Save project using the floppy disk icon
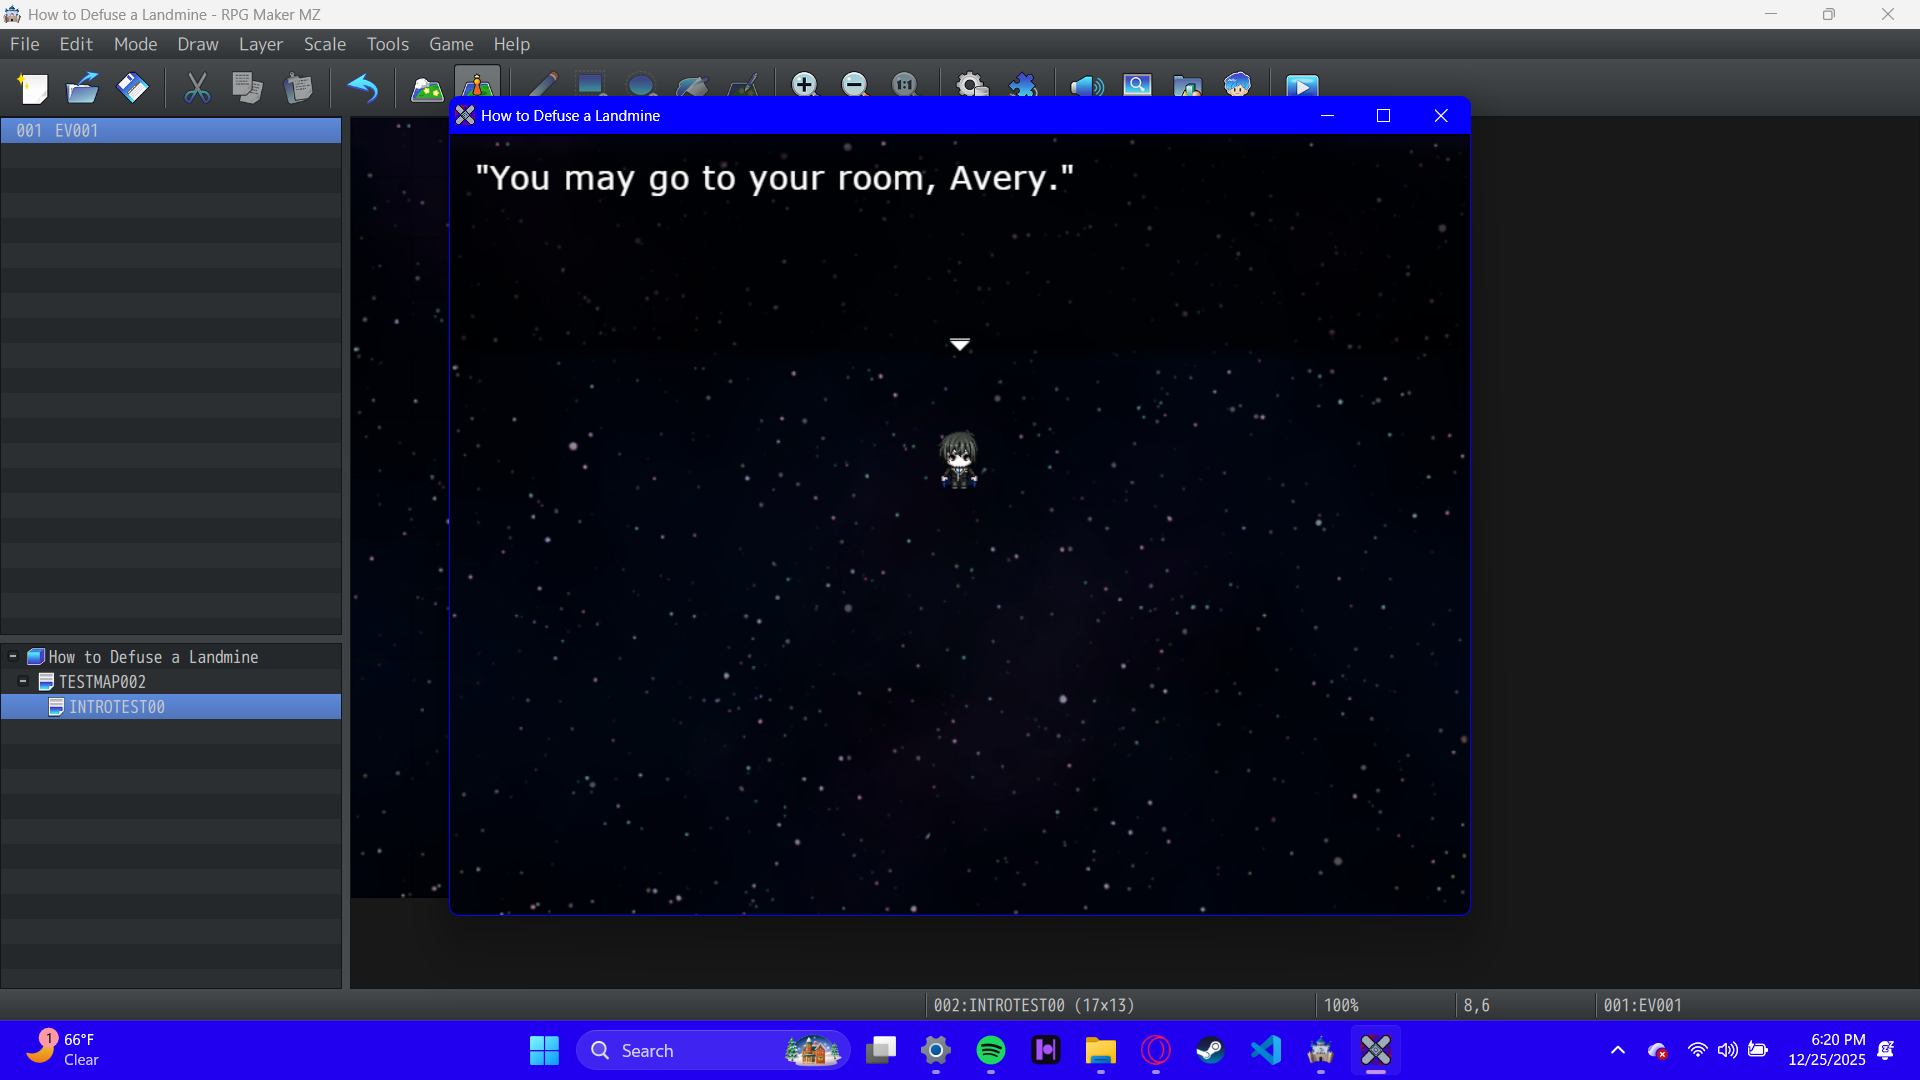 [133, 88]
